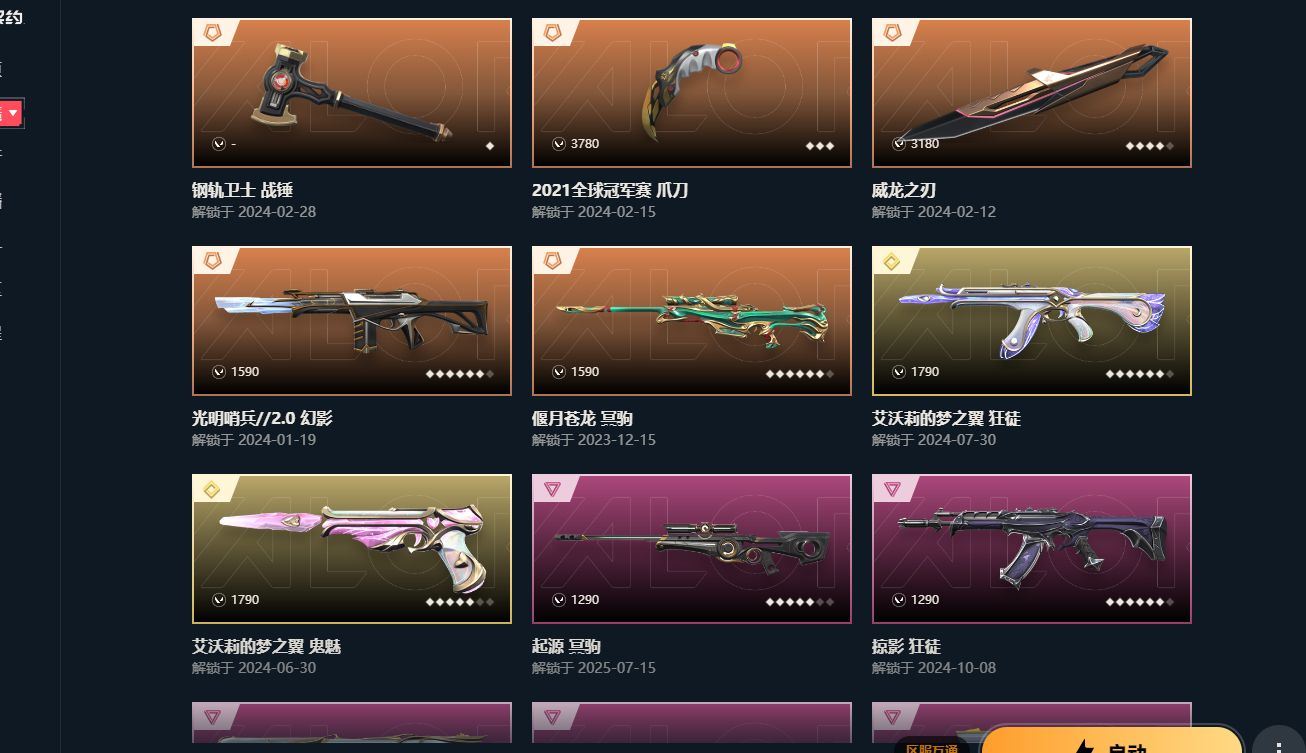The height and width of the screenshot is (753, 1306).
Task: Open the three-dot more options menu
Action: (1279, 742)
